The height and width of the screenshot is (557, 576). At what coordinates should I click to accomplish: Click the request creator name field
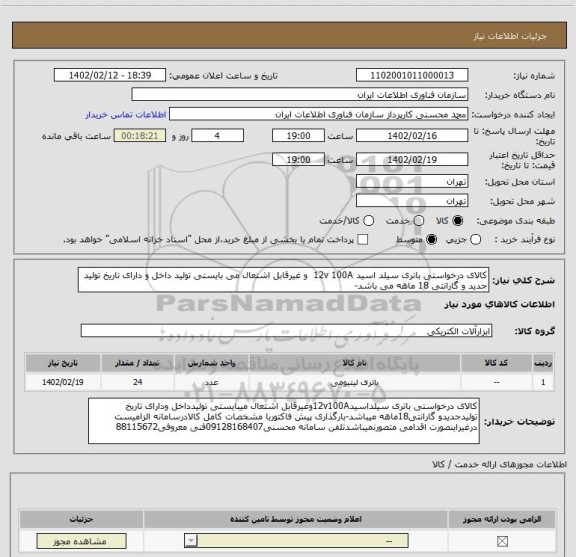click(x=318, y=114)
